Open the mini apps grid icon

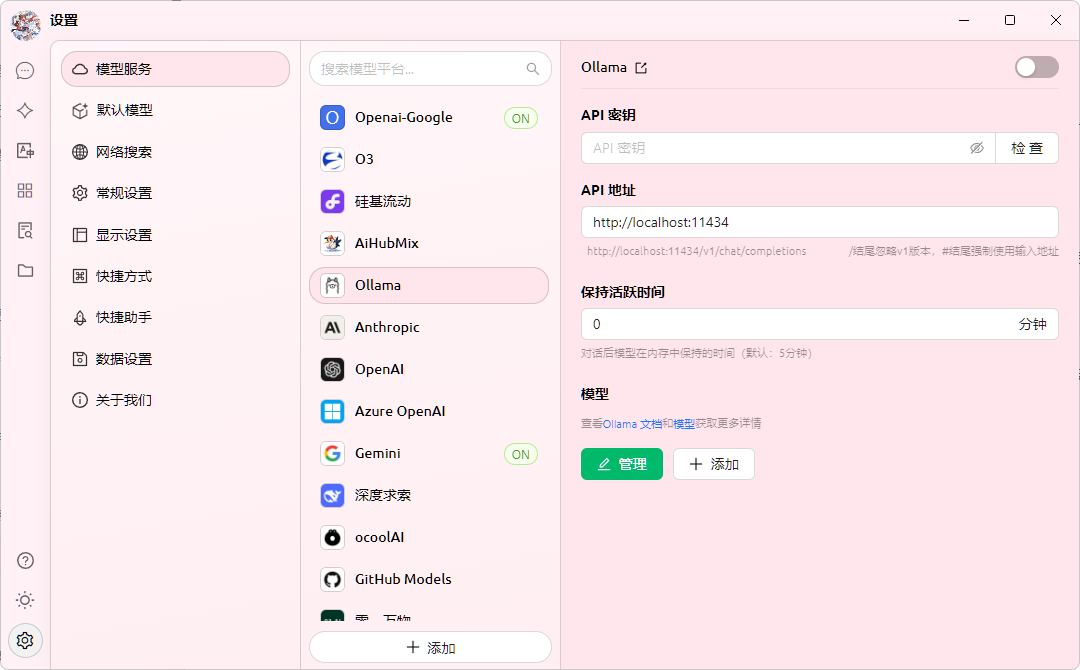pyautogui.click(x=25, y=191)
